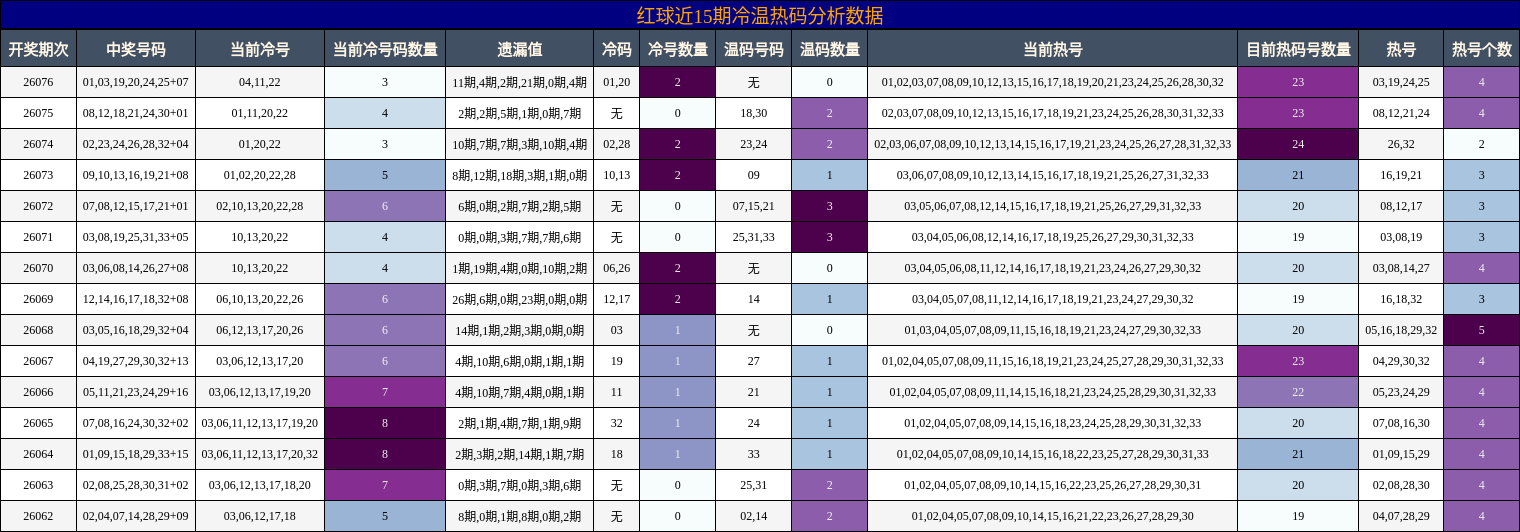Click cold code cell 06,26

click(x=617, y=268)
